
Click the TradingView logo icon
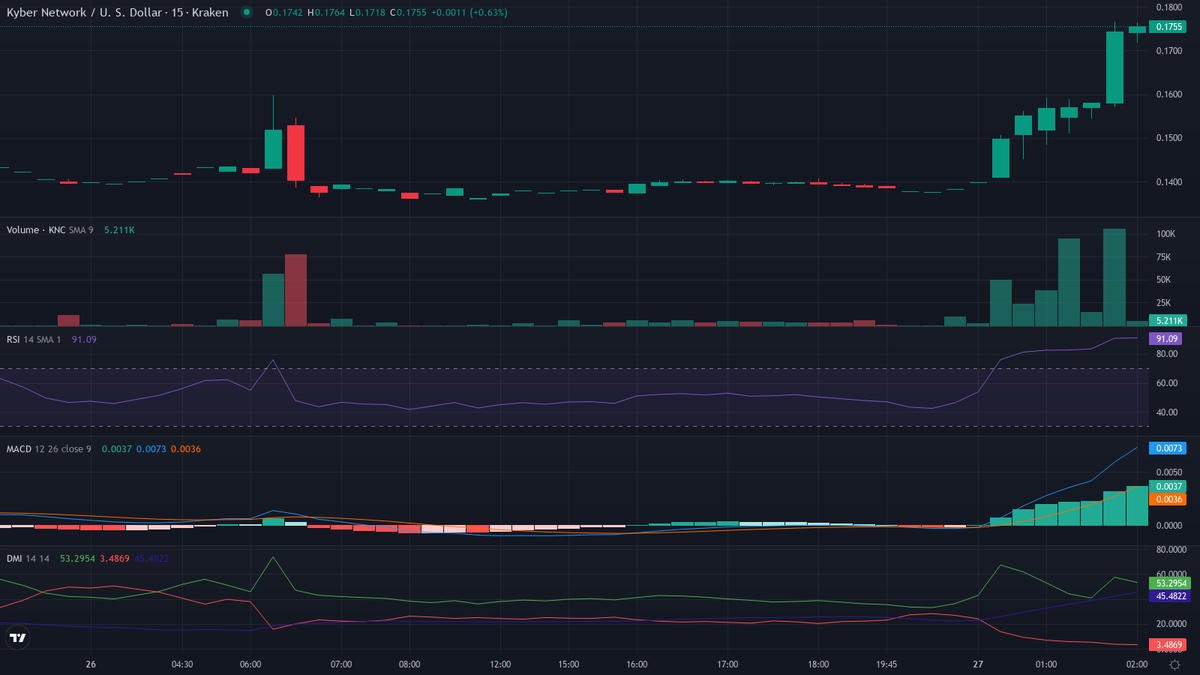(x=18, y=637)
